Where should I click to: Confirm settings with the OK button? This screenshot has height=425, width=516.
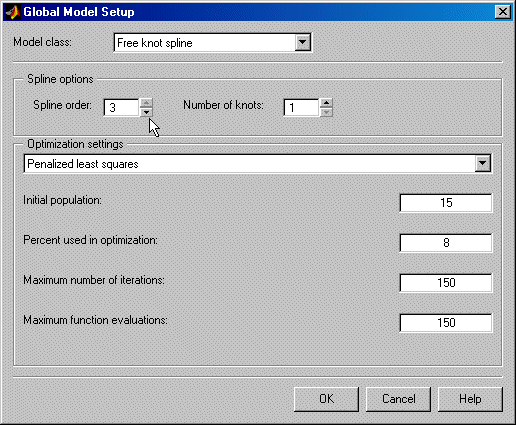click(x=326, y=399)
